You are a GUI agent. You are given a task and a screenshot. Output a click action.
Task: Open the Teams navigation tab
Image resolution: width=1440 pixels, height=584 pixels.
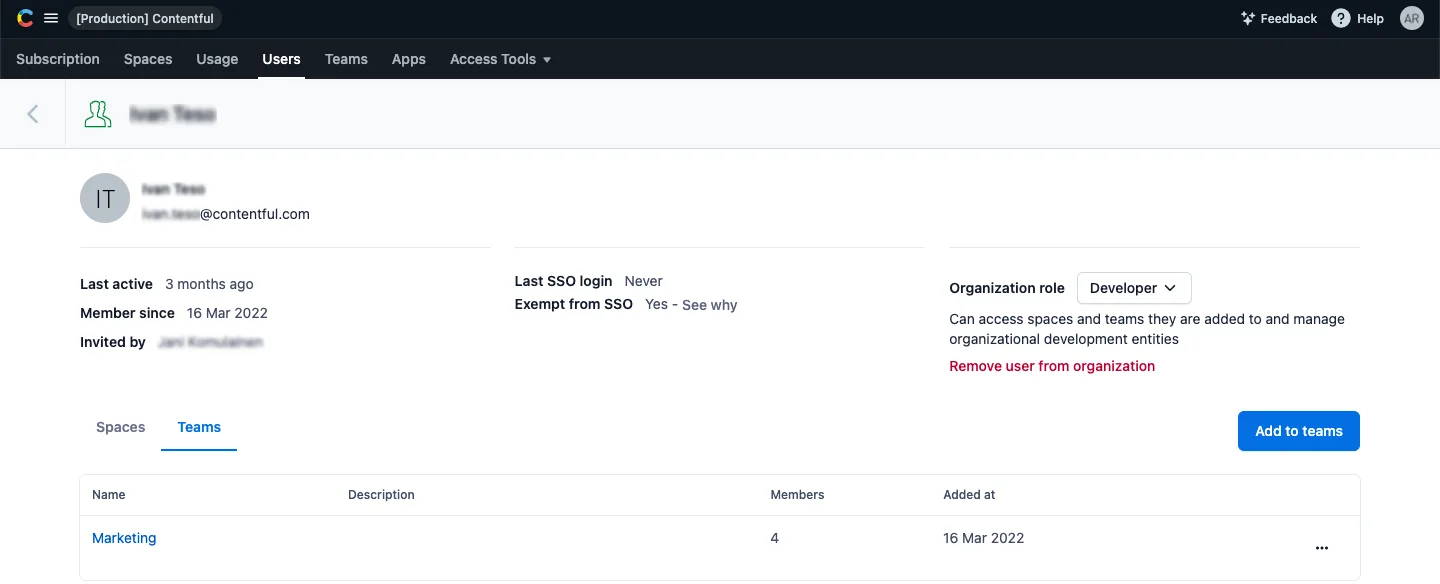tap(346, 59)
